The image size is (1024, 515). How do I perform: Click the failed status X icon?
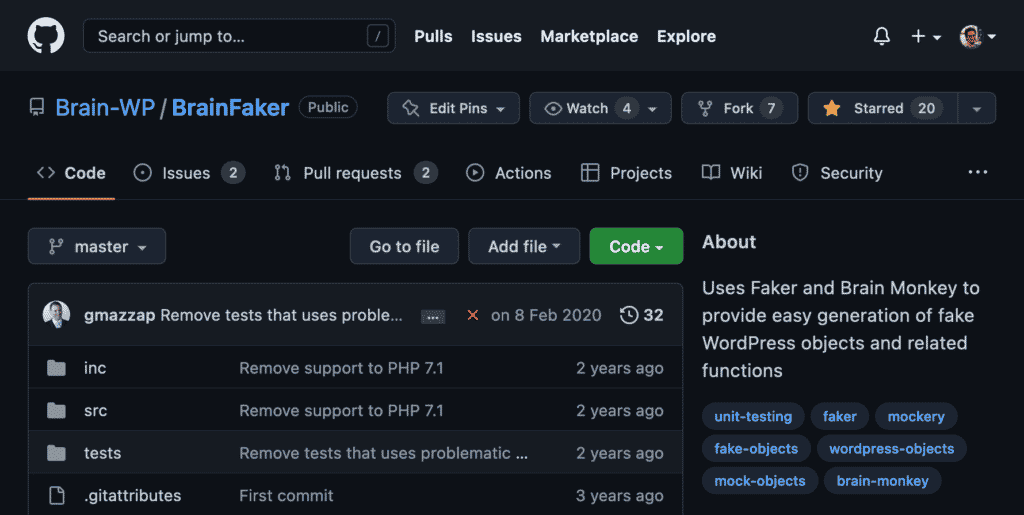(472, 315)
